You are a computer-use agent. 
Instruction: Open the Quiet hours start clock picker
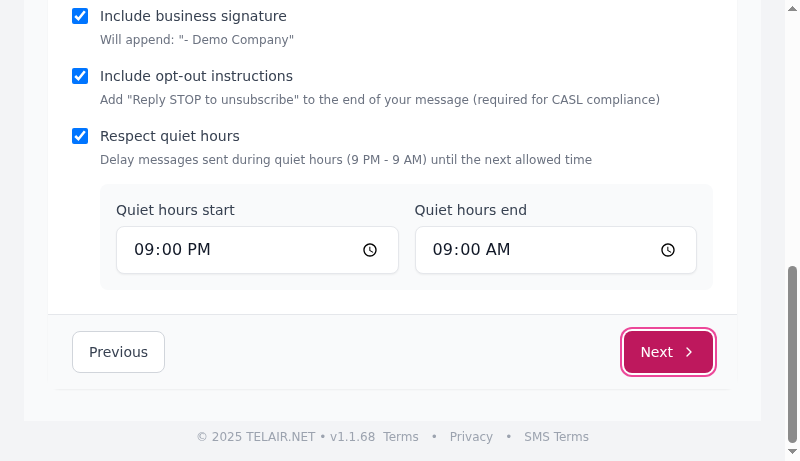coord(370,250)
